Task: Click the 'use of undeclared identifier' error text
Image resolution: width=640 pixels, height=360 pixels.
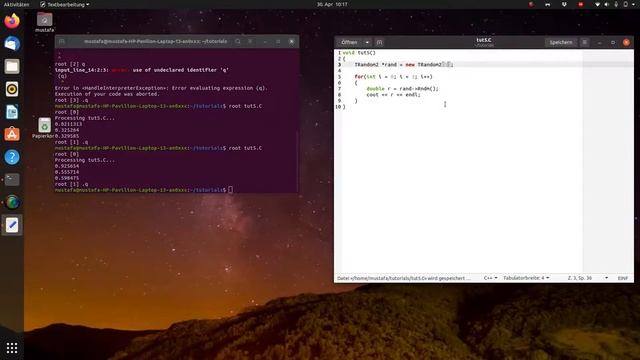Action: coord(180,70)
